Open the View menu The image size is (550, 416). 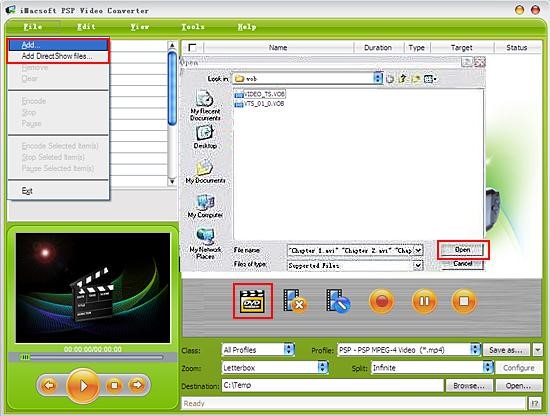[140, 27]
